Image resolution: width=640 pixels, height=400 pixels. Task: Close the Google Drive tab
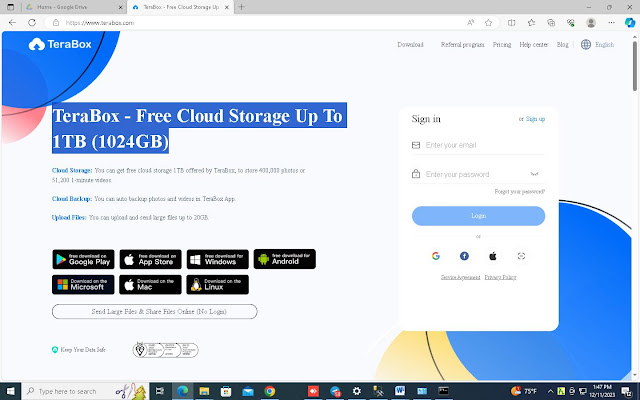(120, 7)
